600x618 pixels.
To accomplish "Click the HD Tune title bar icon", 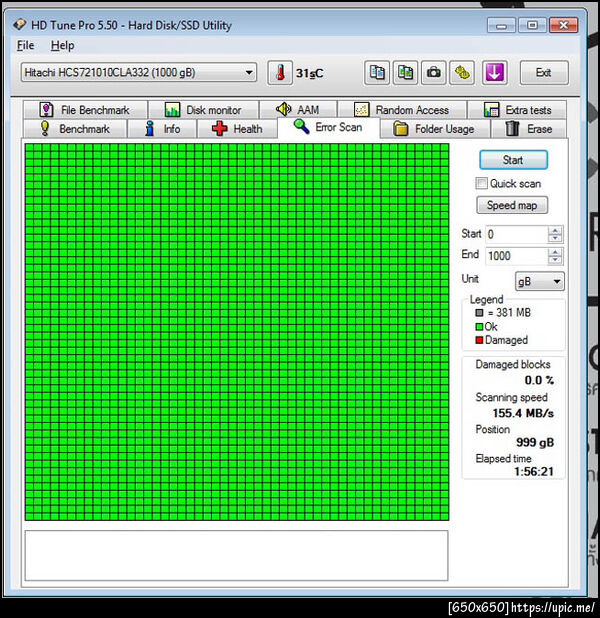I will (x=19, y=25).
